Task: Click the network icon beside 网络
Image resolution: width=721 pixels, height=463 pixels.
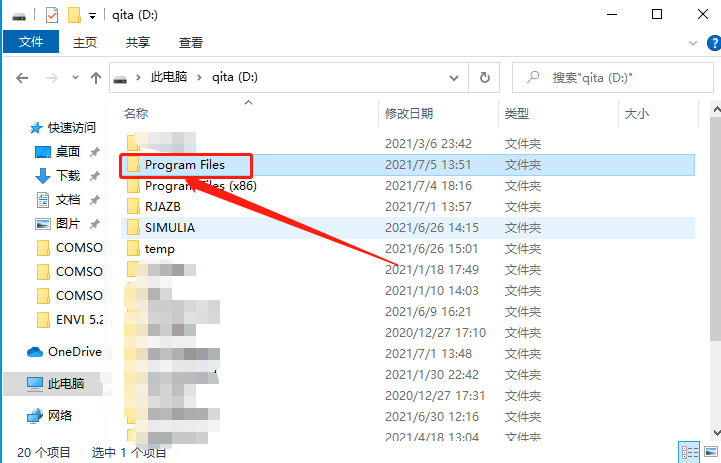Action: pos(34,416)
